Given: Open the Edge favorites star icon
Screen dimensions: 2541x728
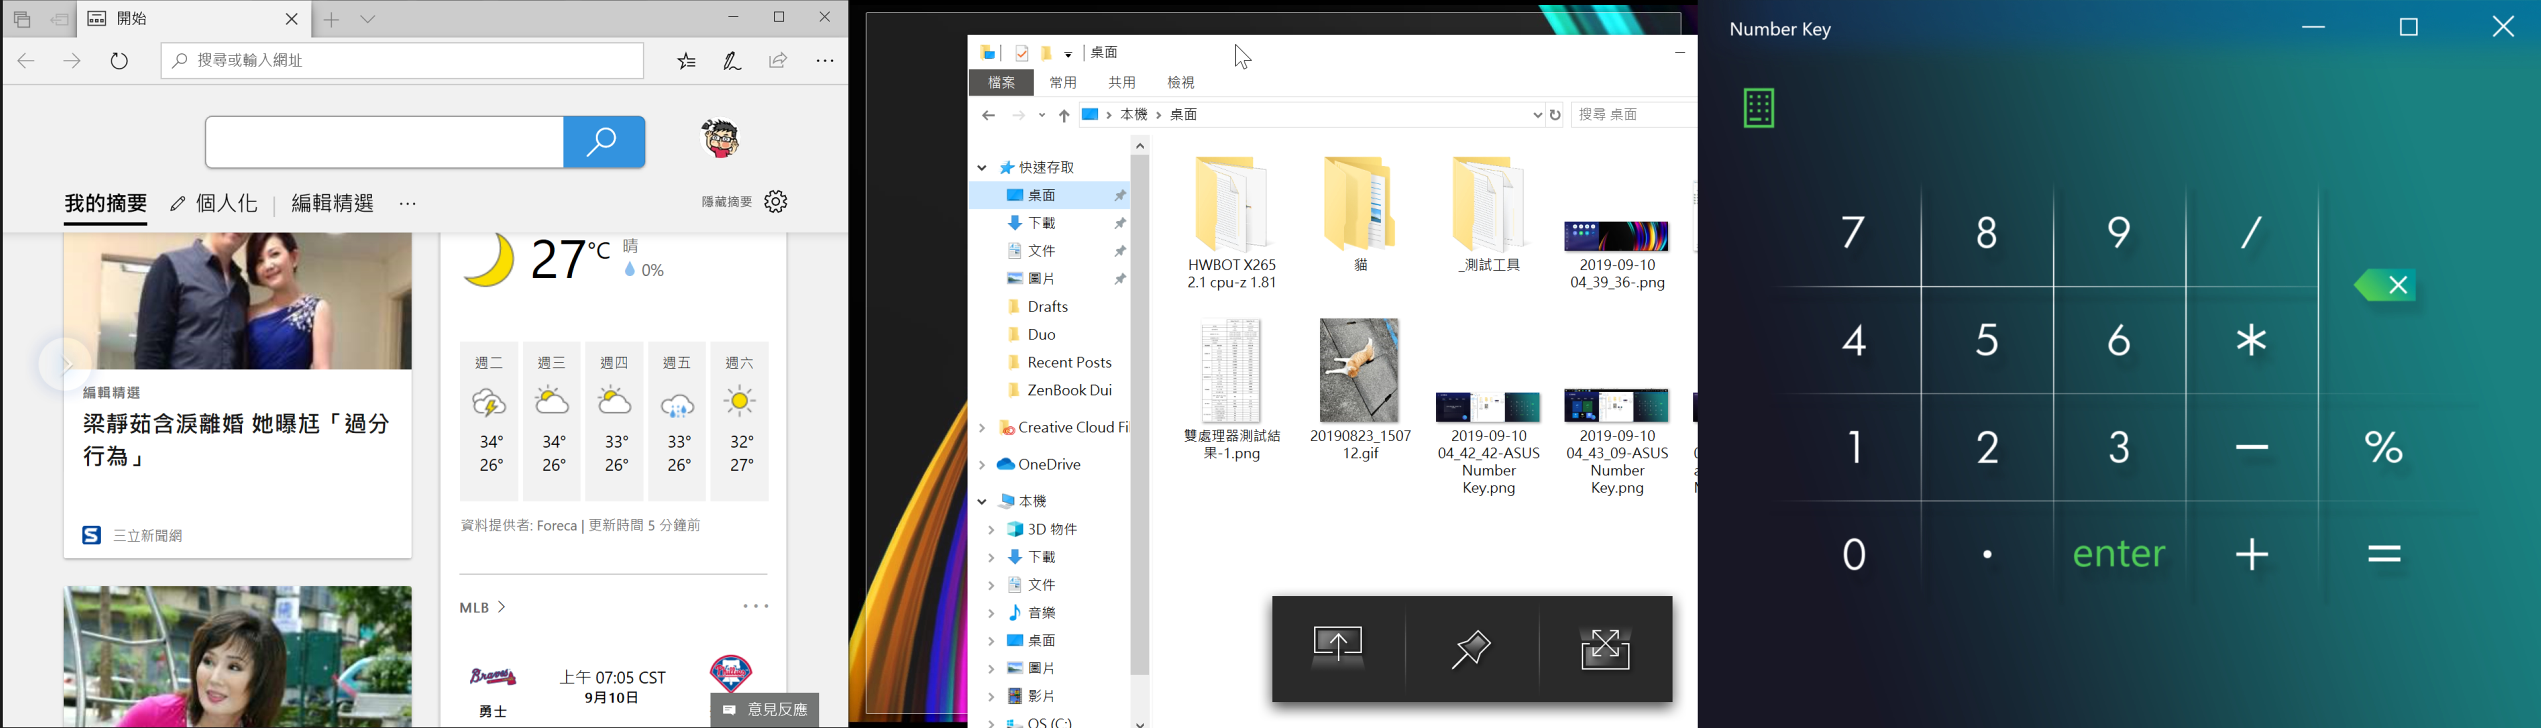Looking at the screenshot, I should point(686,61).
